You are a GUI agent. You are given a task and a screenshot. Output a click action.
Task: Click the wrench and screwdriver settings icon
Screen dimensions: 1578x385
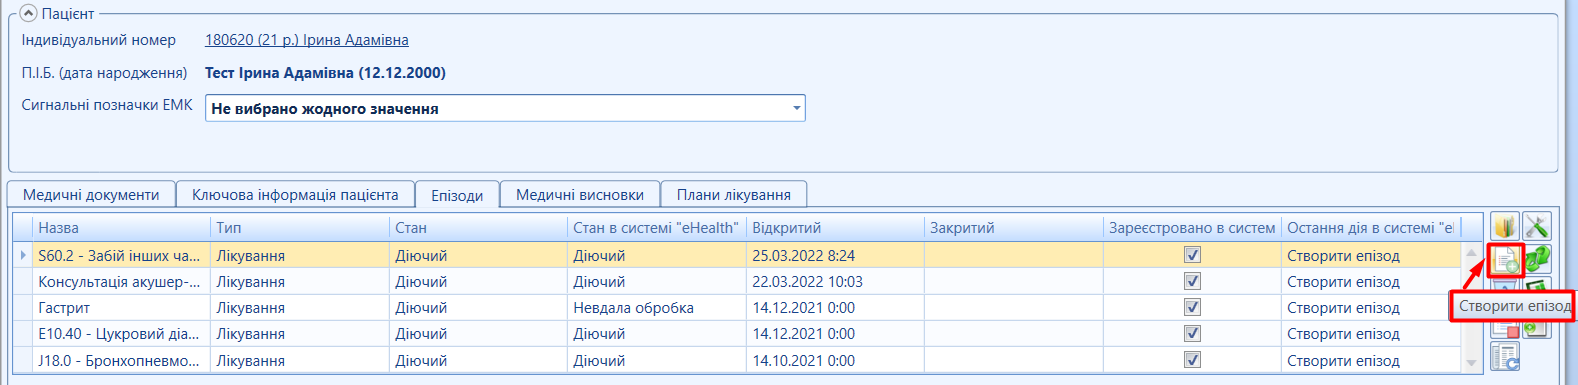(x=1536, y=227)
